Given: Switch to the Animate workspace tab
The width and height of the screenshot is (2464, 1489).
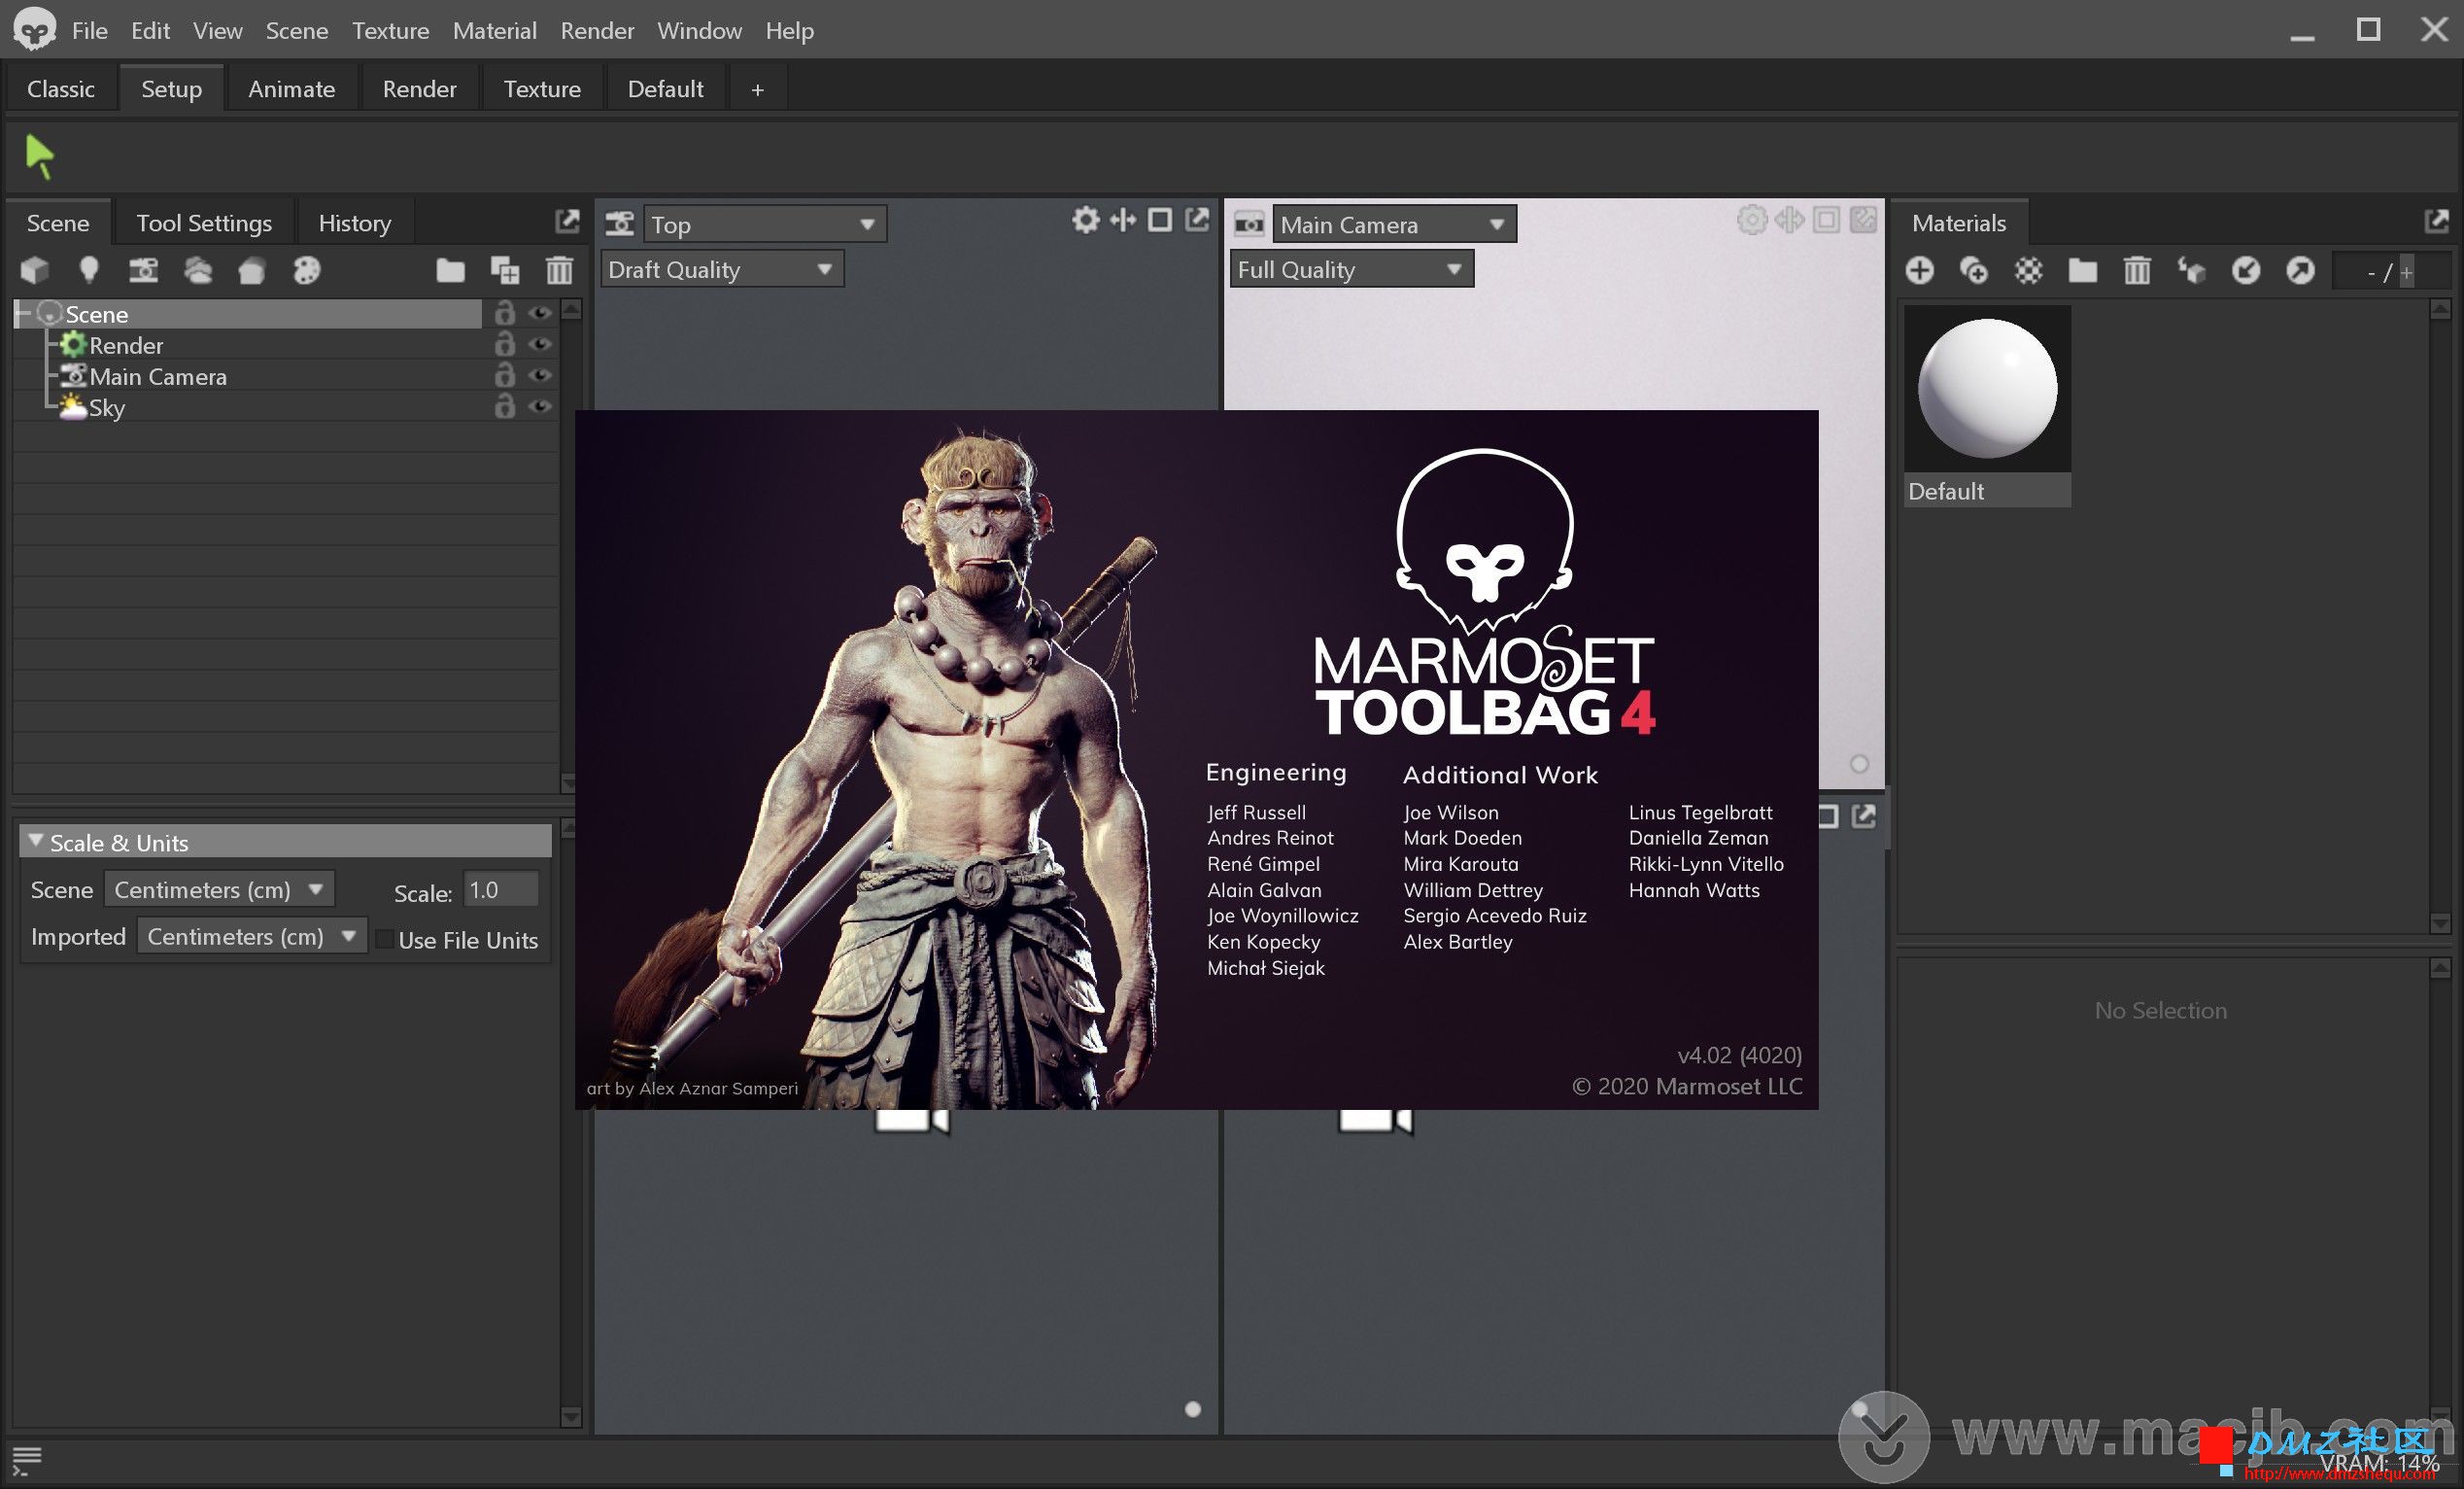Looking at the screenshot, I should (291, 89).
